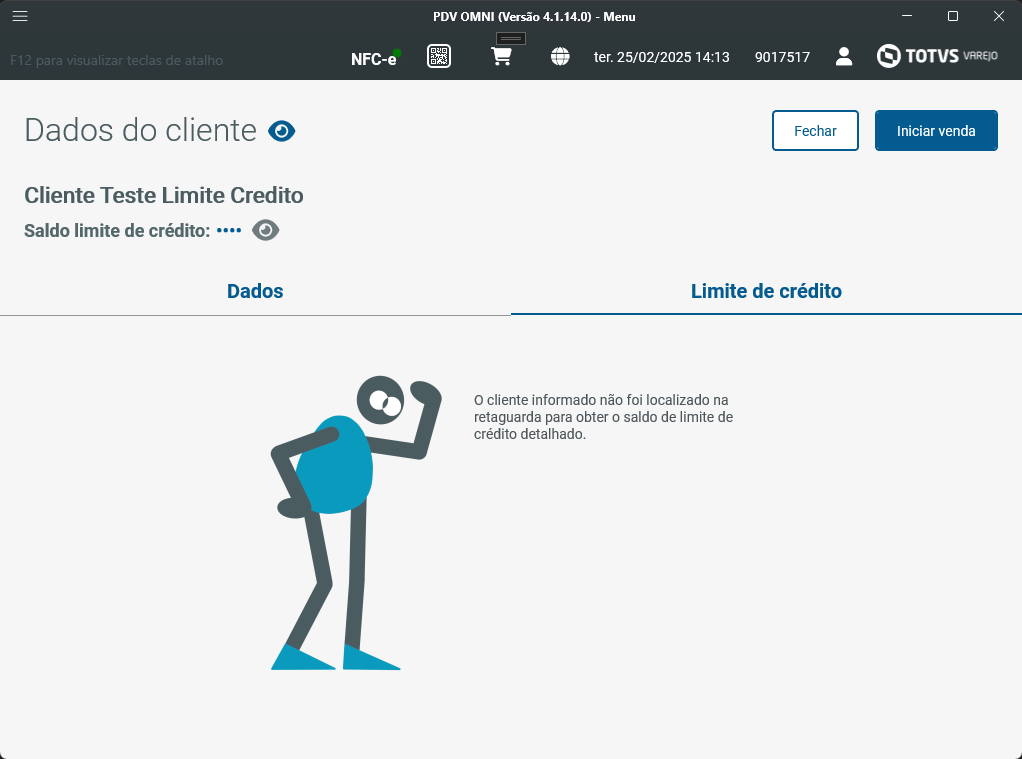This screenshot has width=1022, height=759.
Task: Click the Dados do cliente heading
Action: coord(140,130)
